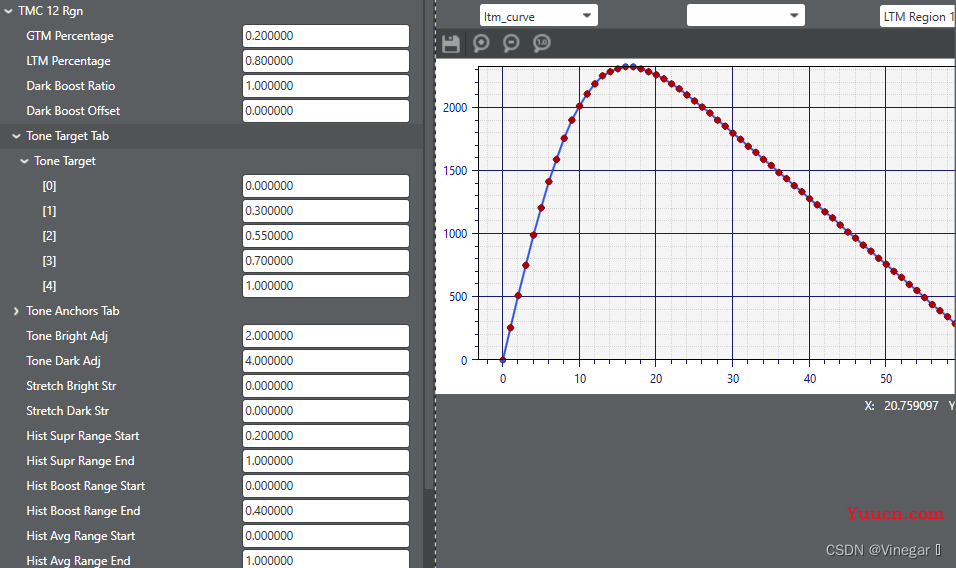Click the Tone Bright Adj field
This screenshot has width=956, height=568.
tap(325, 336)
